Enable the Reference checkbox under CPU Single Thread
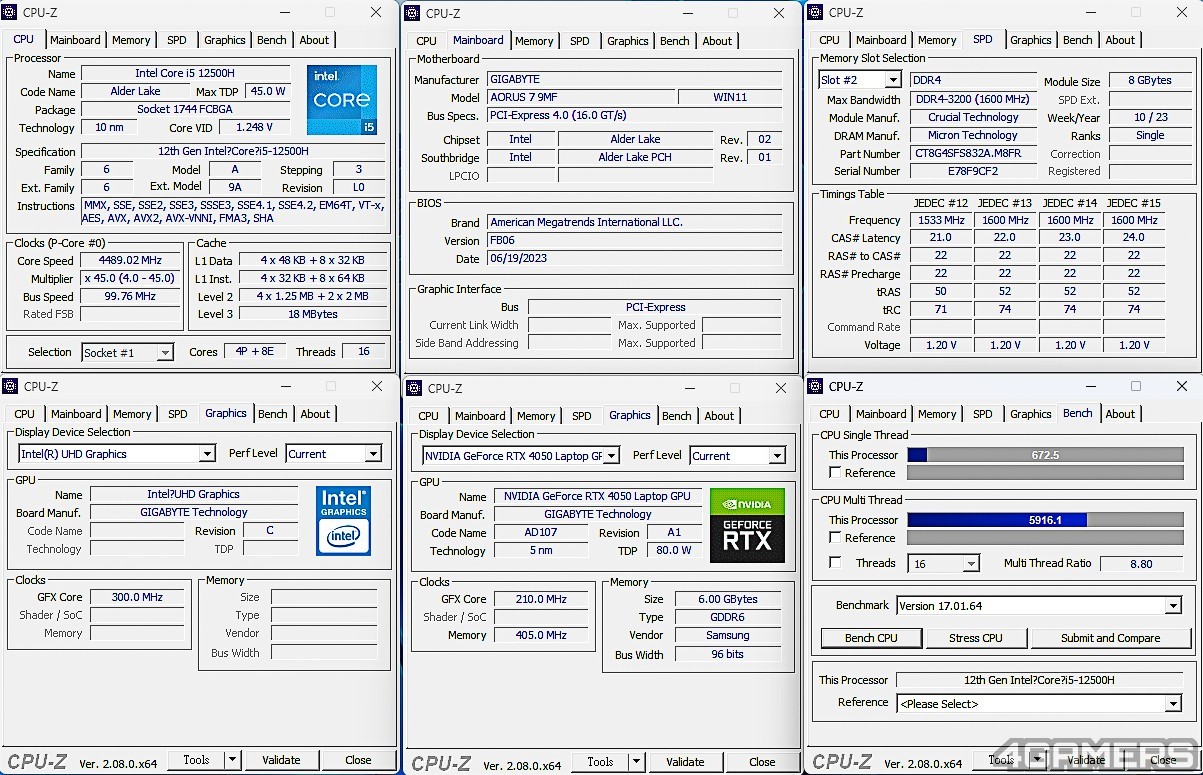Viewport: 1203px width, 775px height. (835, 473)
